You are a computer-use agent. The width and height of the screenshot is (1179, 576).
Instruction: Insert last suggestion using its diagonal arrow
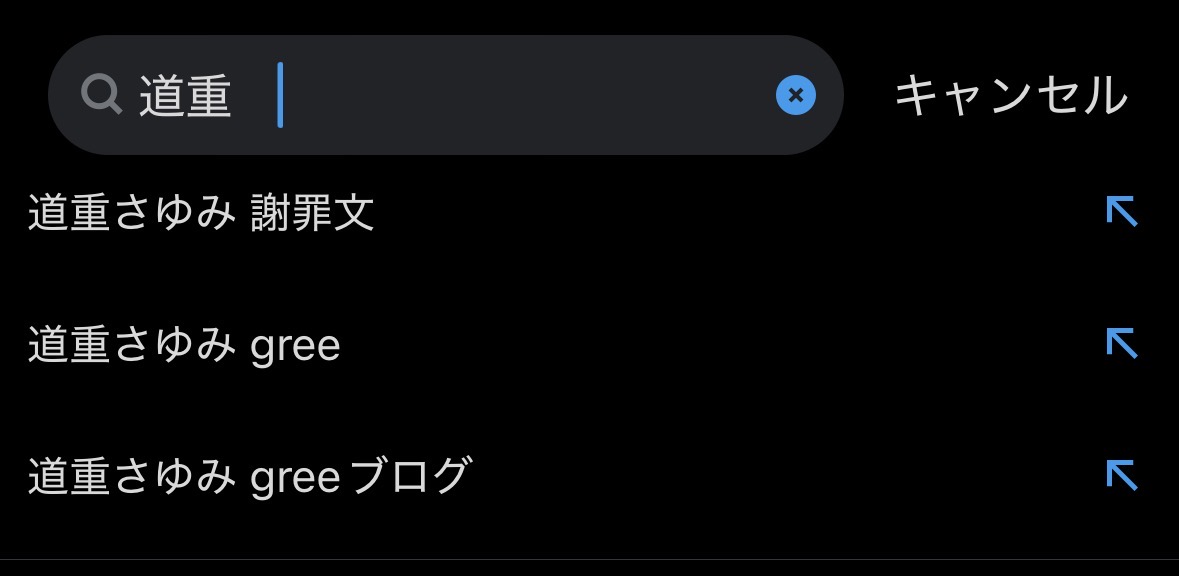[1122, 475]
